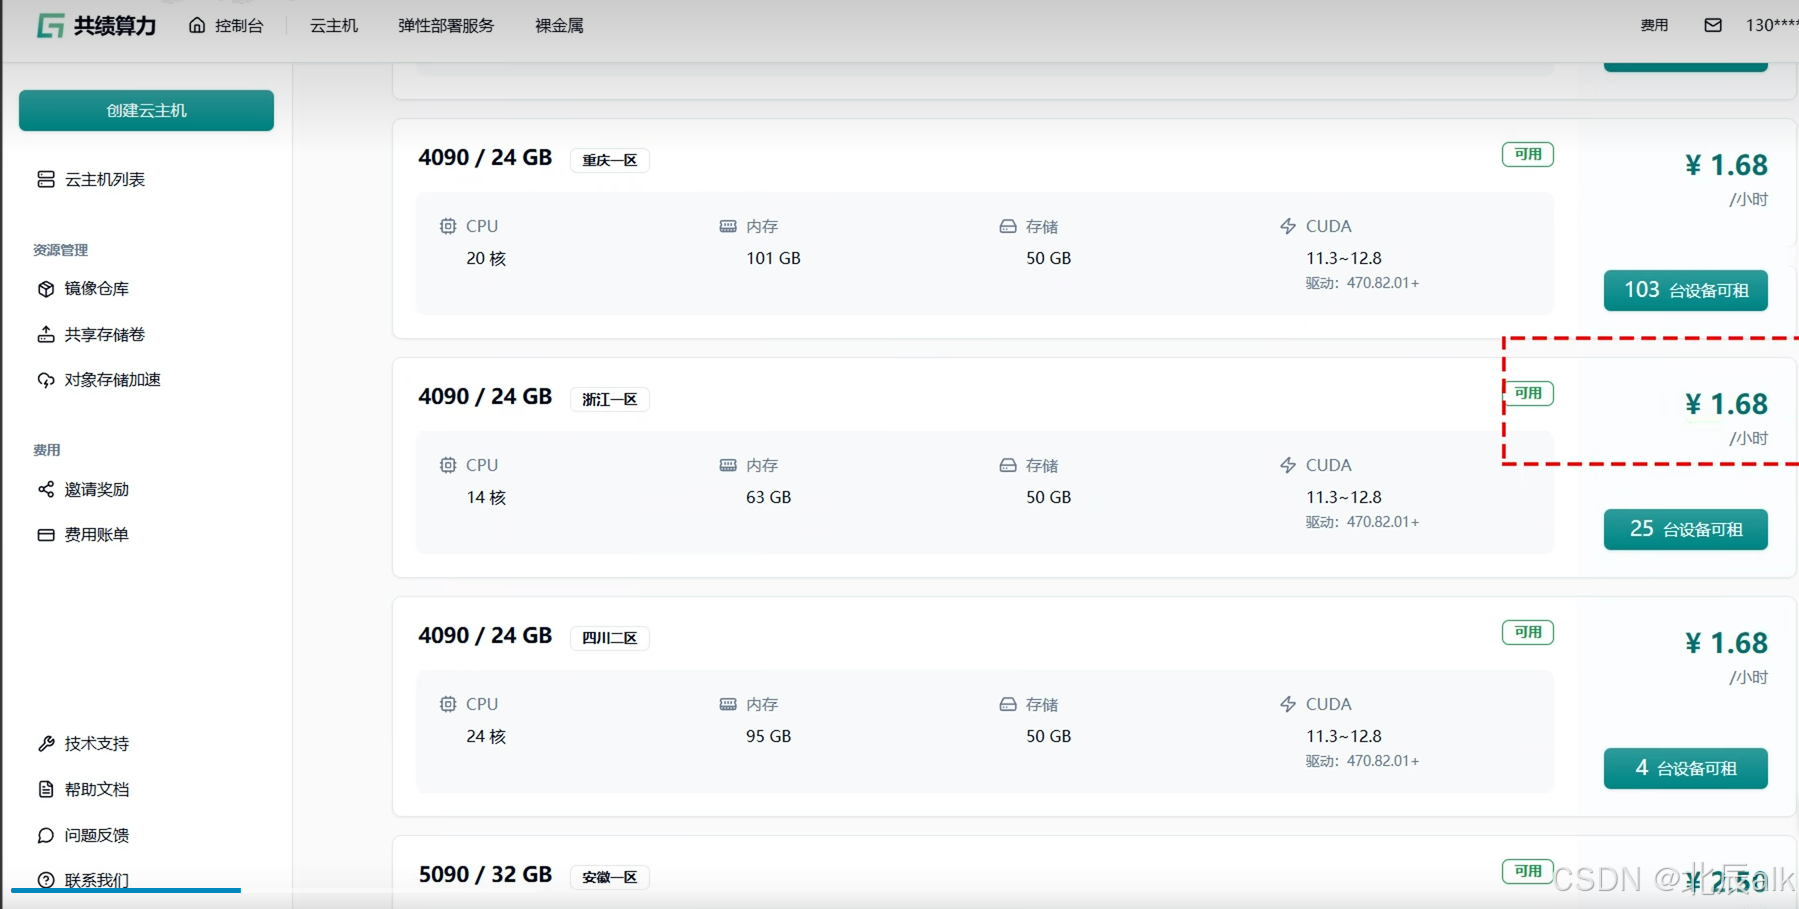The image size is (1799, 909).
Task: Open 云主机列表 via its sidebar icon
Action: (46, 179)
